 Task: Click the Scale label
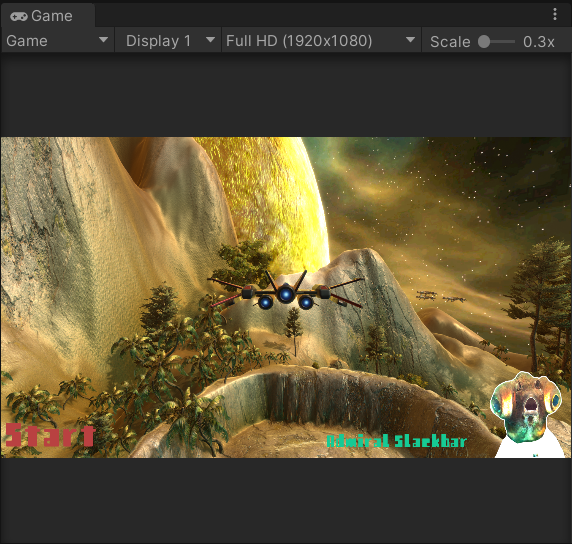point(450,42)
